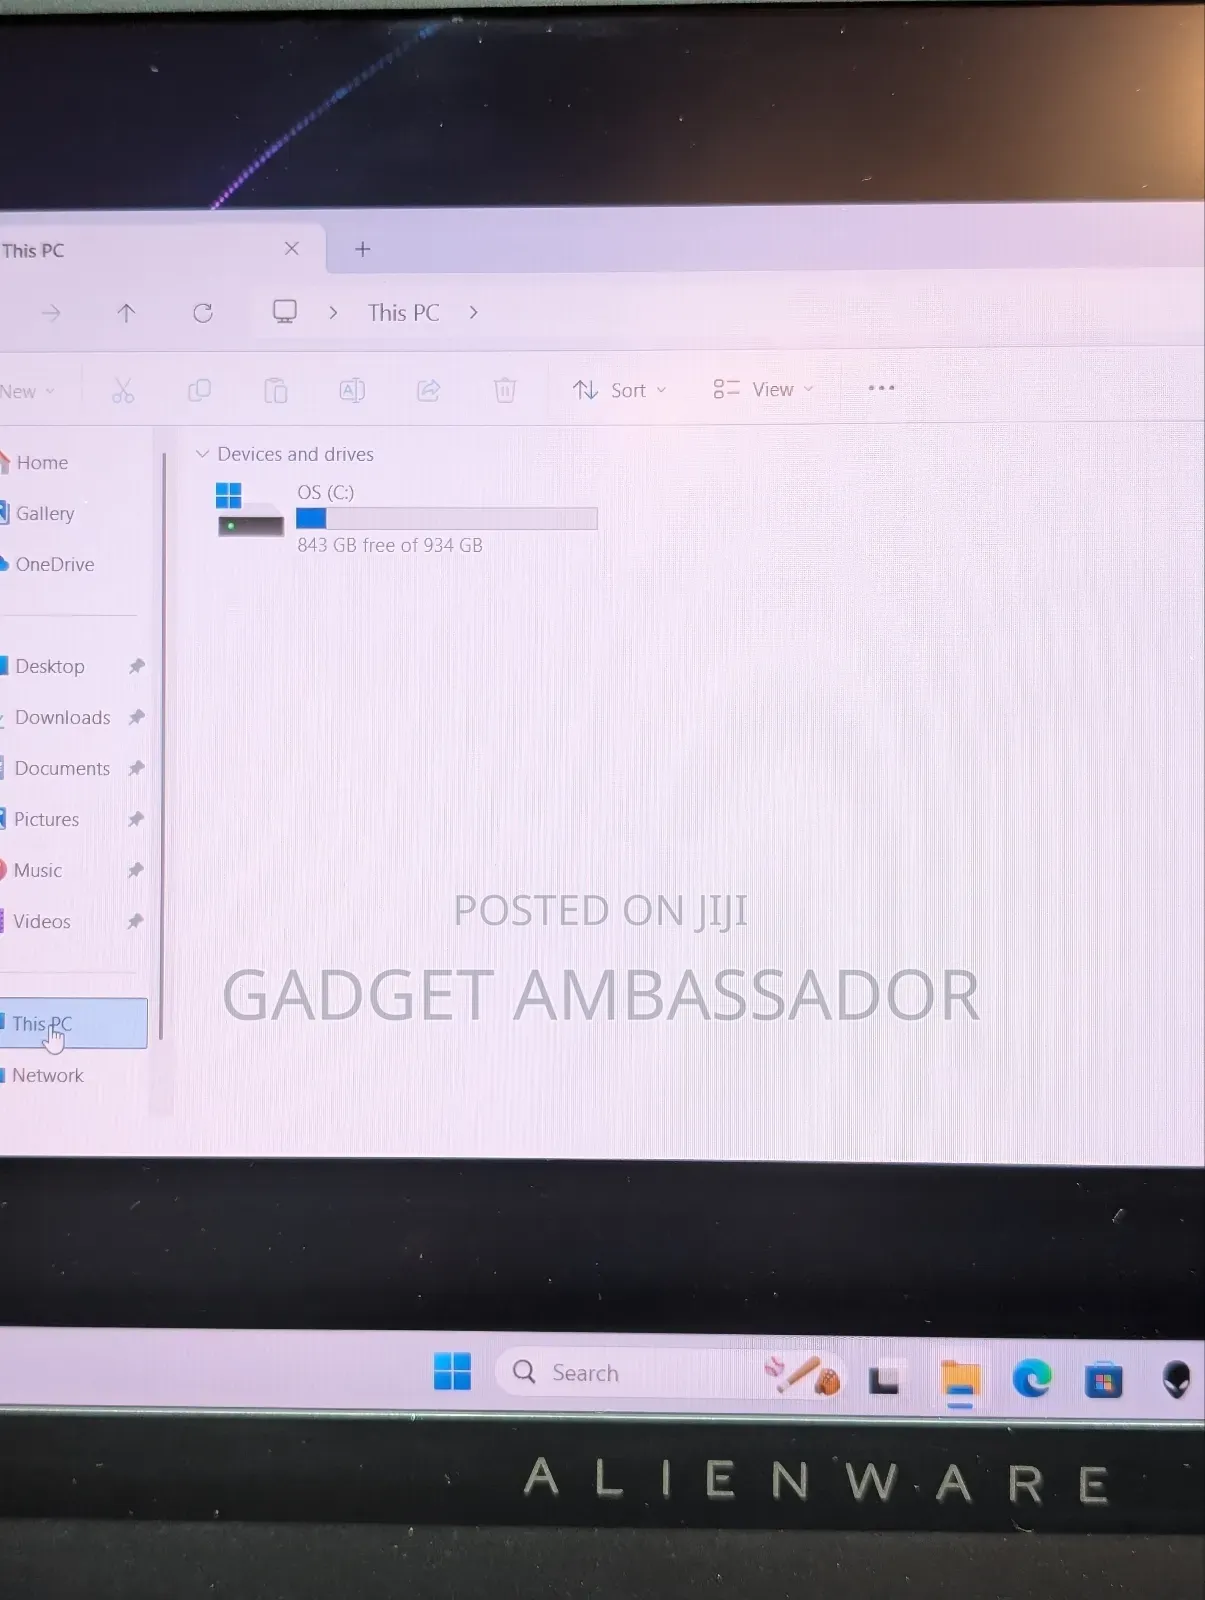The width and height of the screenshot is (1205, 1600).
Task: Click the Downloads pin icon
Action: (x=136, y=717)
